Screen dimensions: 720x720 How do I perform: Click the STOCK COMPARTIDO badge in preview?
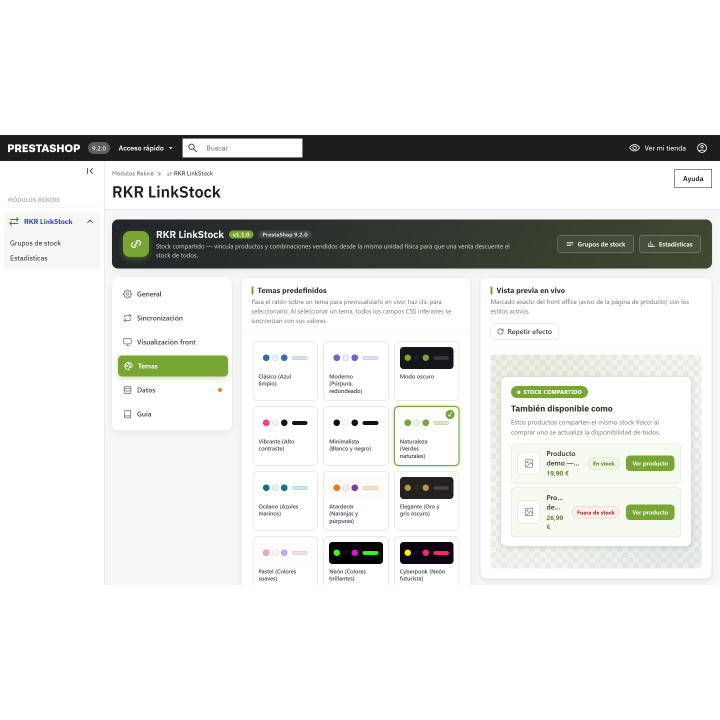click(549, 392)
